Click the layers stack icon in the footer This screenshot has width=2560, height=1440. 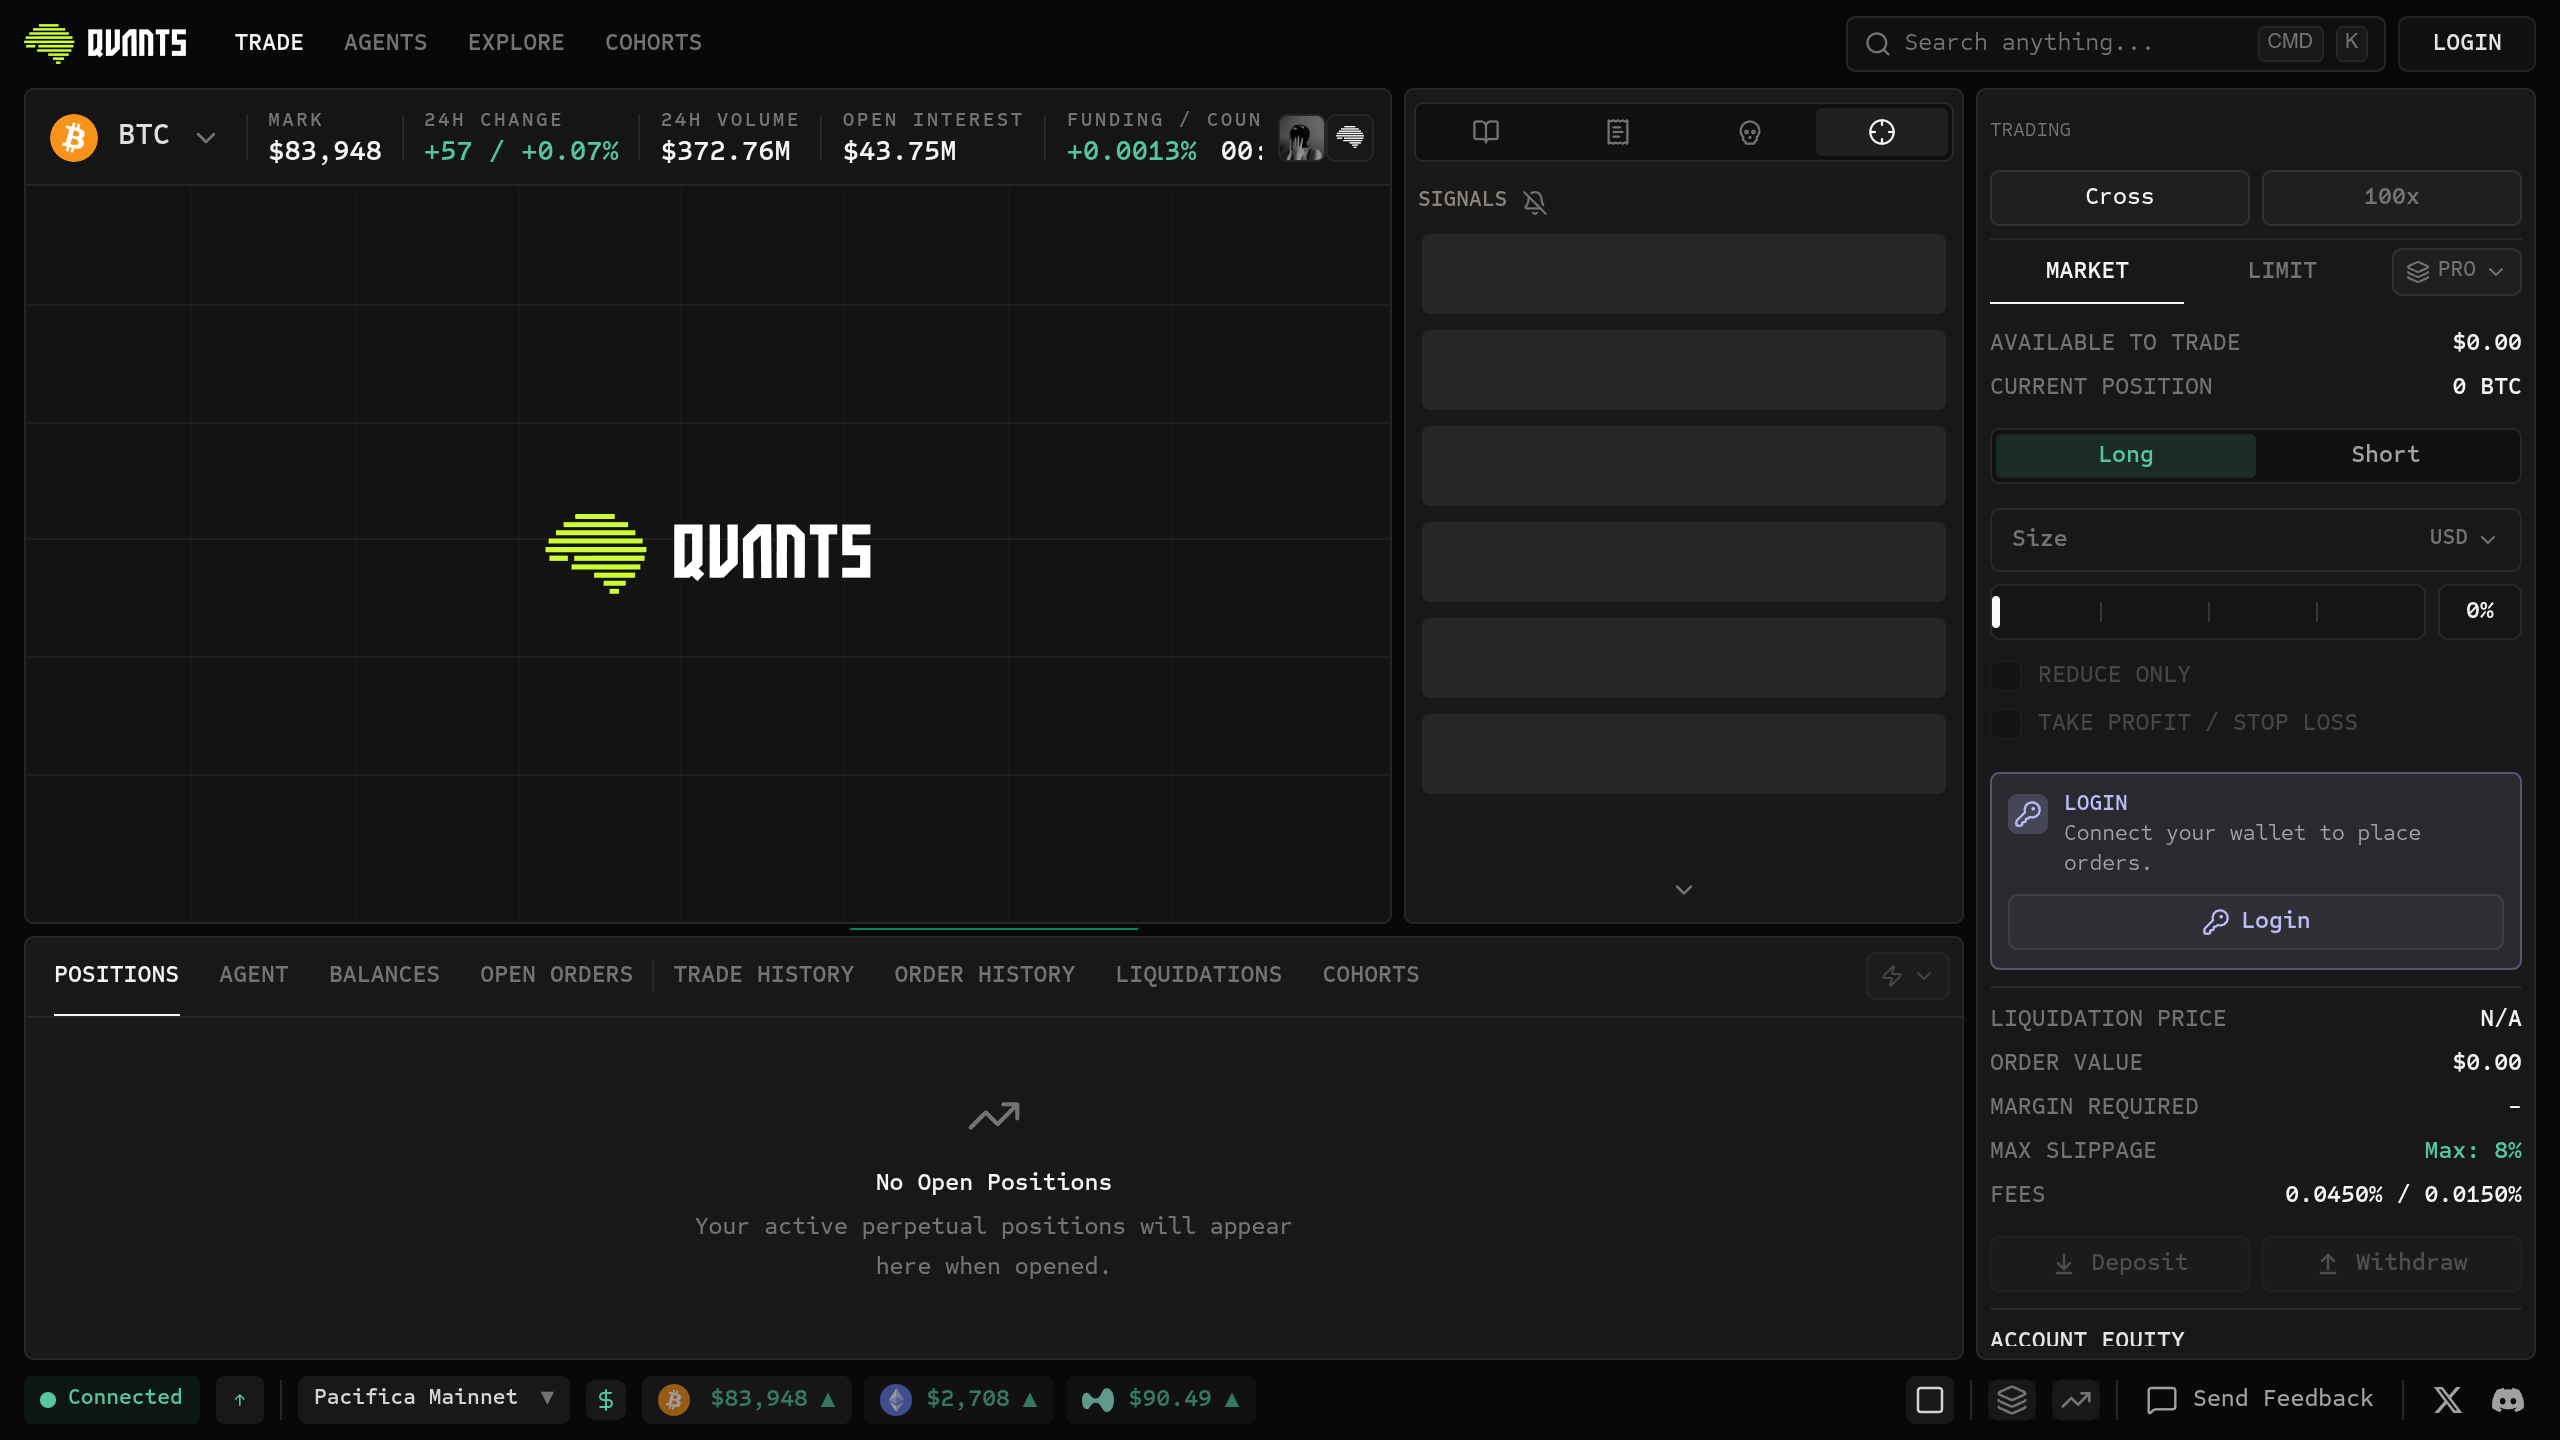tap(2012, 1399)
